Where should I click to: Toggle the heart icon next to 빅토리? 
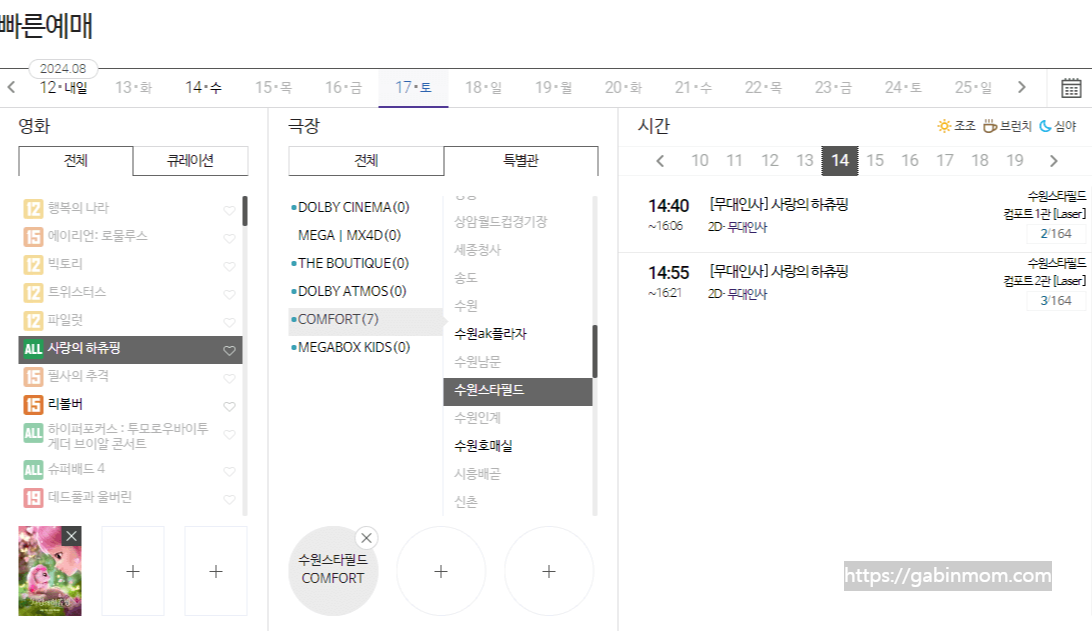pyautogui.click(x=228, y=265)
